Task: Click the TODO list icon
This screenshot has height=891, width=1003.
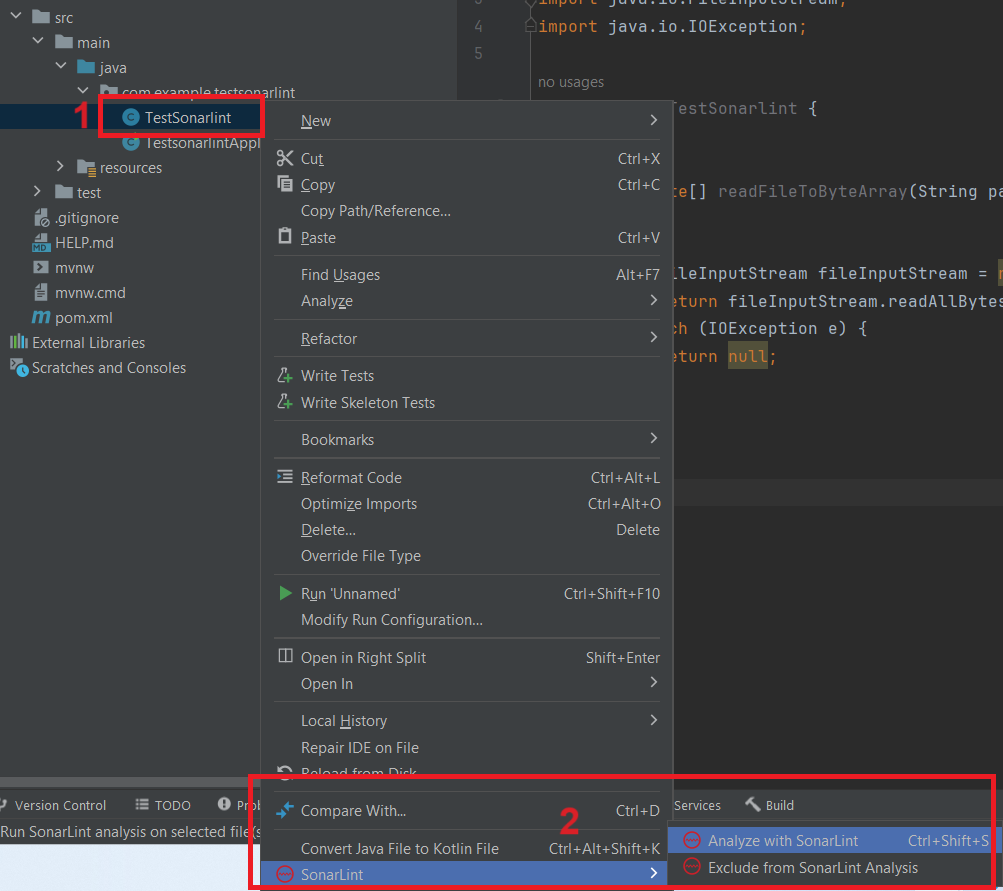Action: pyautogui.click(x=142, y=804)
